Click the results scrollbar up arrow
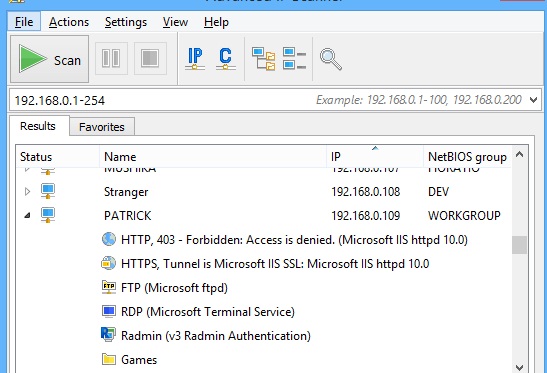 [519, 154]
